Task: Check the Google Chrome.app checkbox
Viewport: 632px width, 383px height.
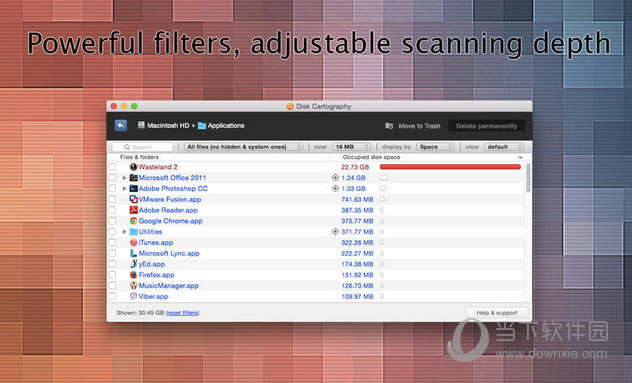Action: [112, 221]
